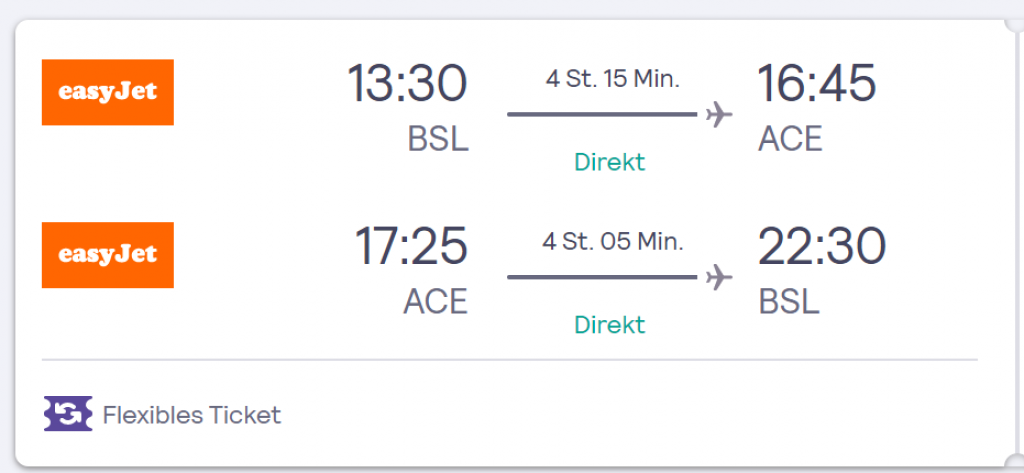Screen dimensions: 1024x473
Task: Click the Direkt label on the outbound flight
Action: click(x=609, y=162)
